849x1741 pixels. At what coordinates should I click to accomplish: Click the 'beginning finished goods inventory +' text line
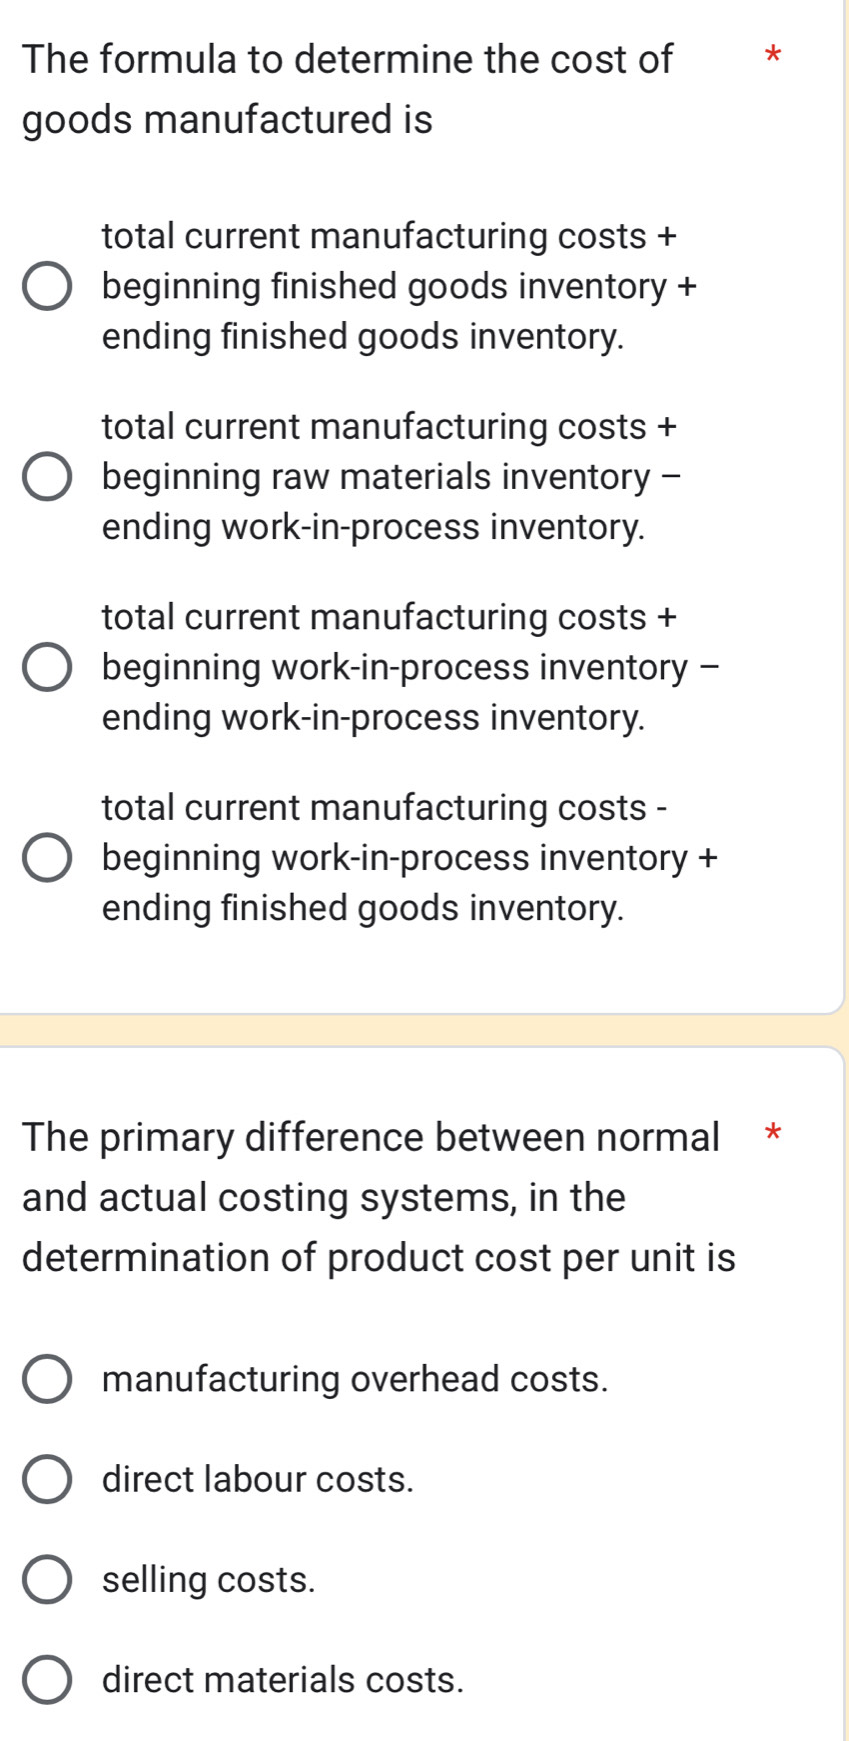tap(400, 287)
